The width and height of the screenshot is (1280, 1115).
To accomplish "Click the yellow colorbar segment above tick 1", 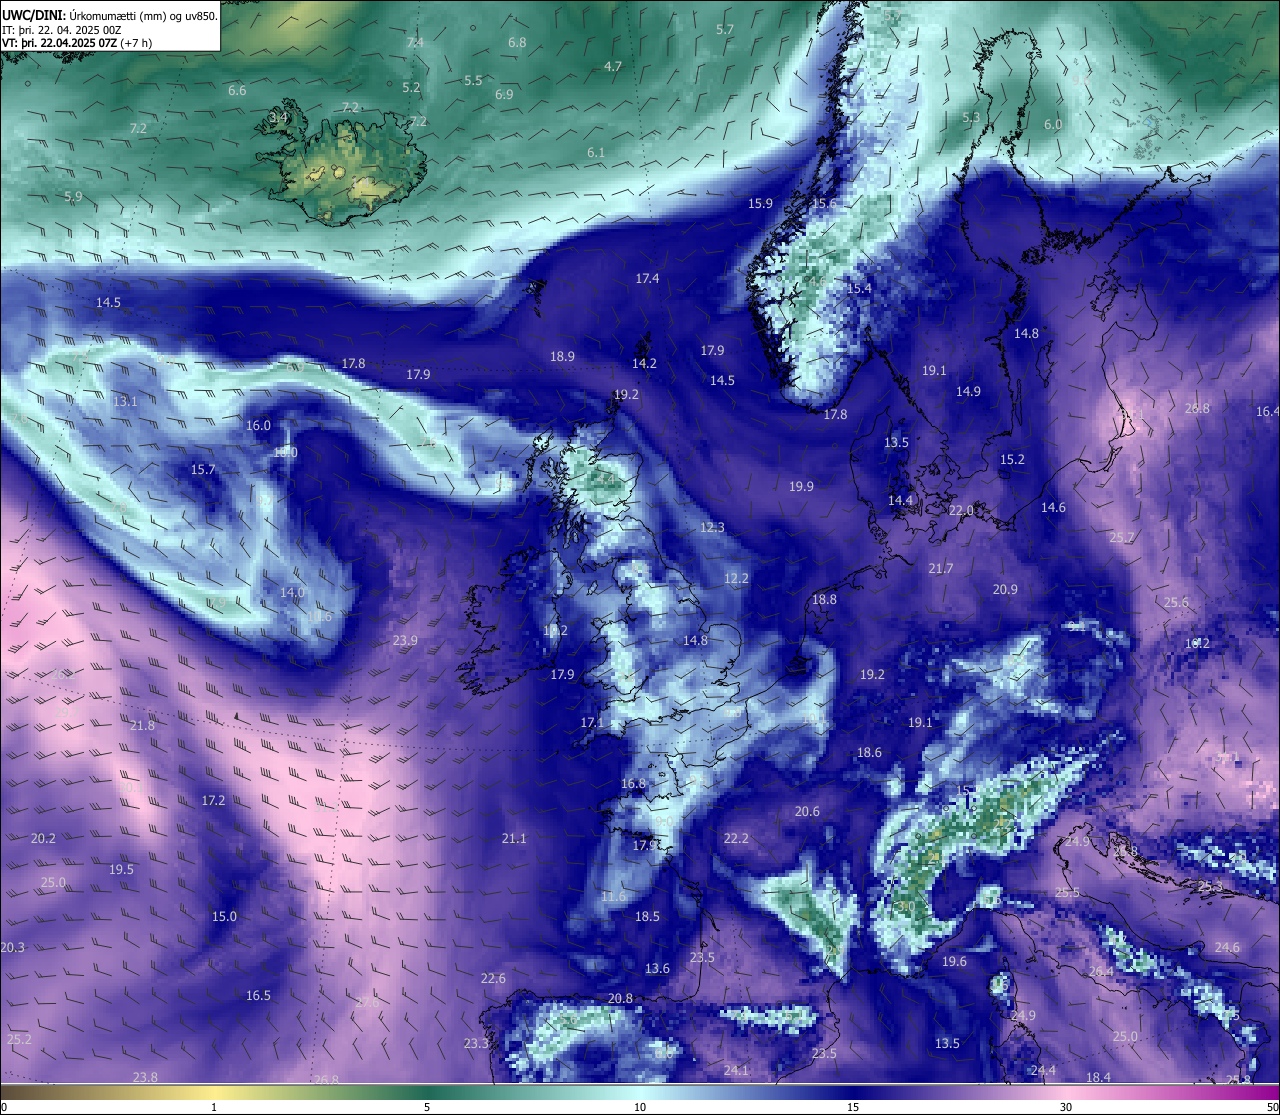I will click(214, 1091).
